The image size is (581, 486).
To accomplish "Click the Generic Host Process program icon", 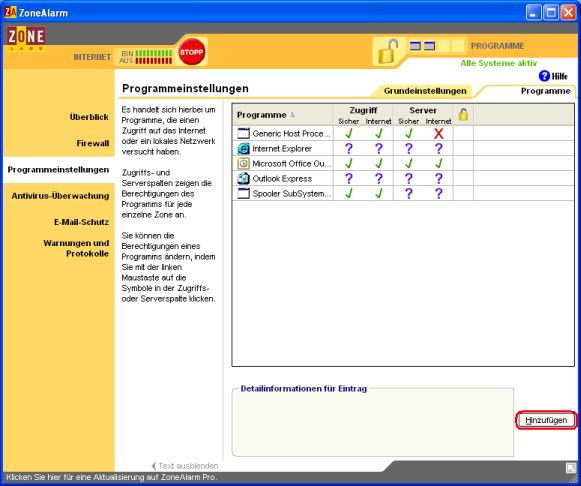I will point(243,133).
